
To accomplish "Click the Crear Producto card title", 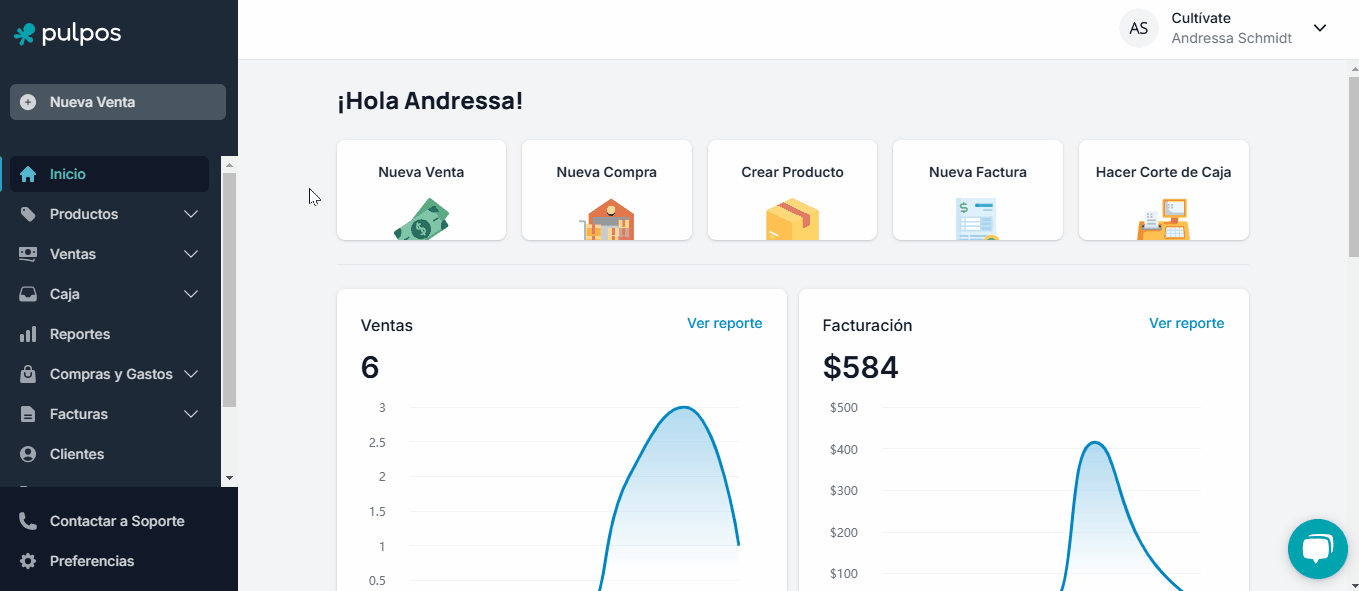I will pyautogui.click(x=792, y=172).
